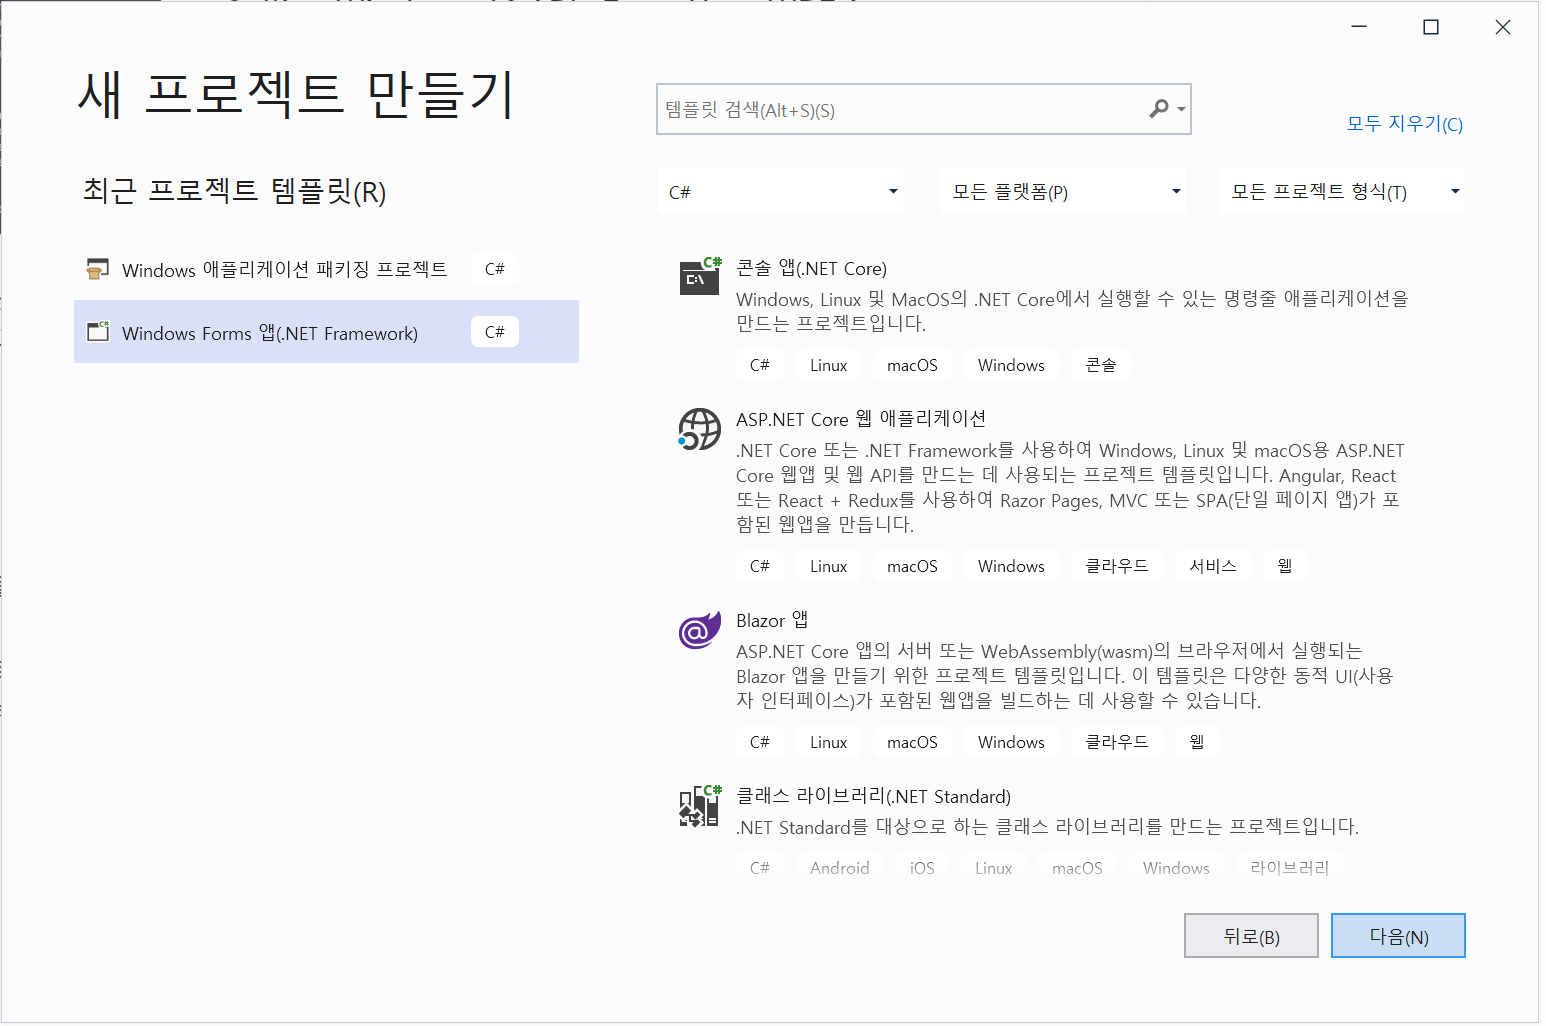
Task: Click the 클라우드 tag under Blazor 앱
Action: pyautogui.click(x=1117, y=742)
